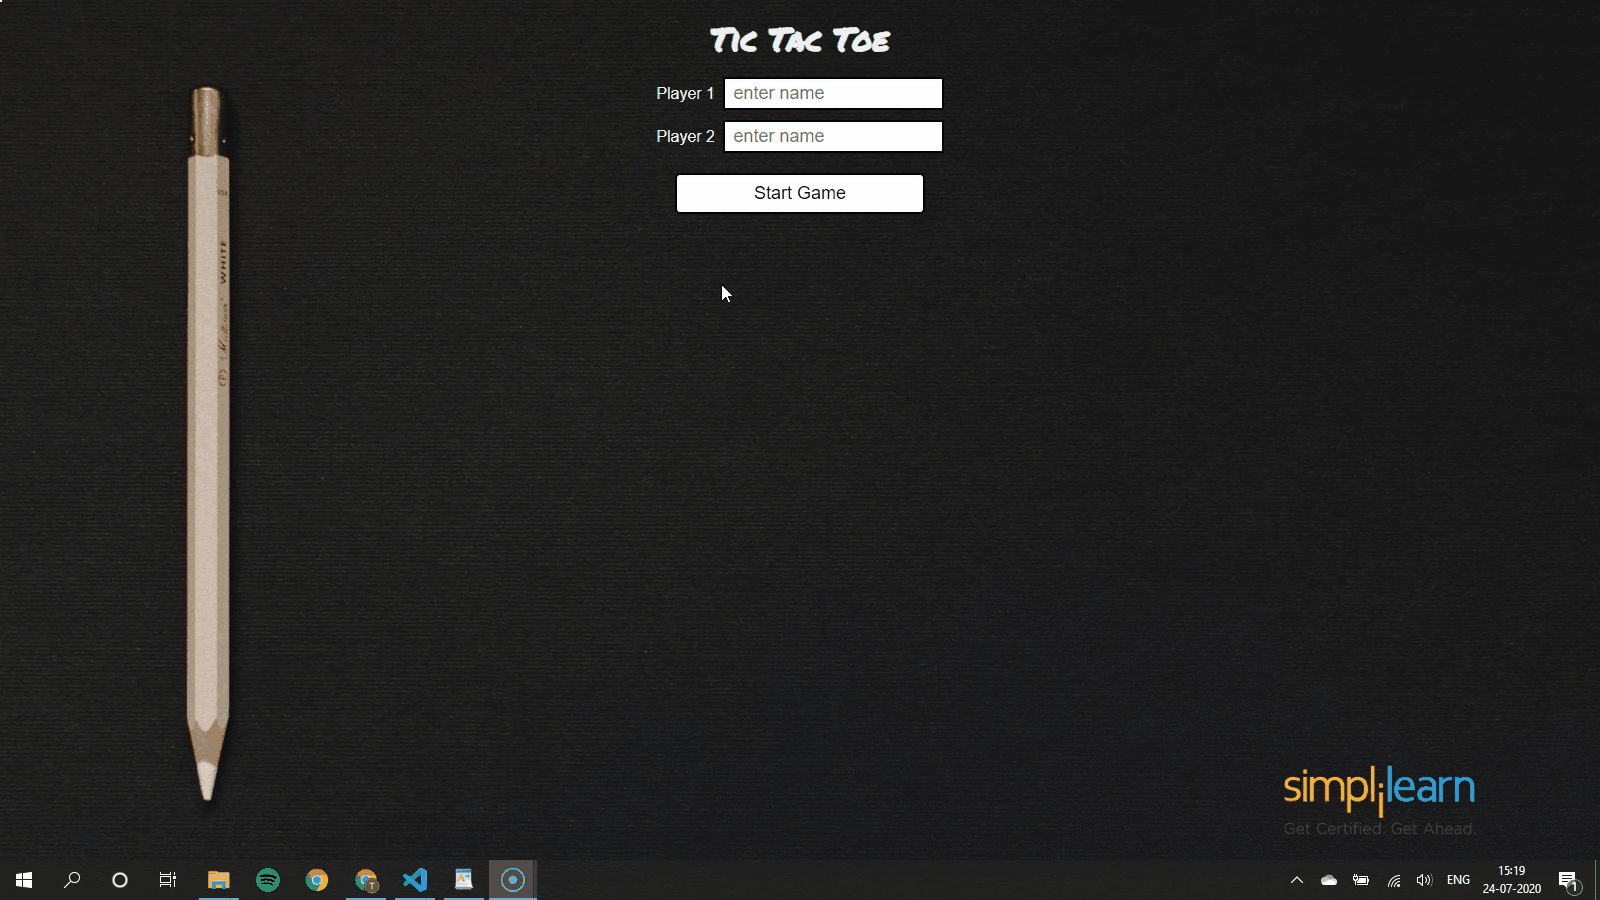Open File Explorer on the taskbar
Viewport: 1600px width, 900px height.
[x=218, y=880]
